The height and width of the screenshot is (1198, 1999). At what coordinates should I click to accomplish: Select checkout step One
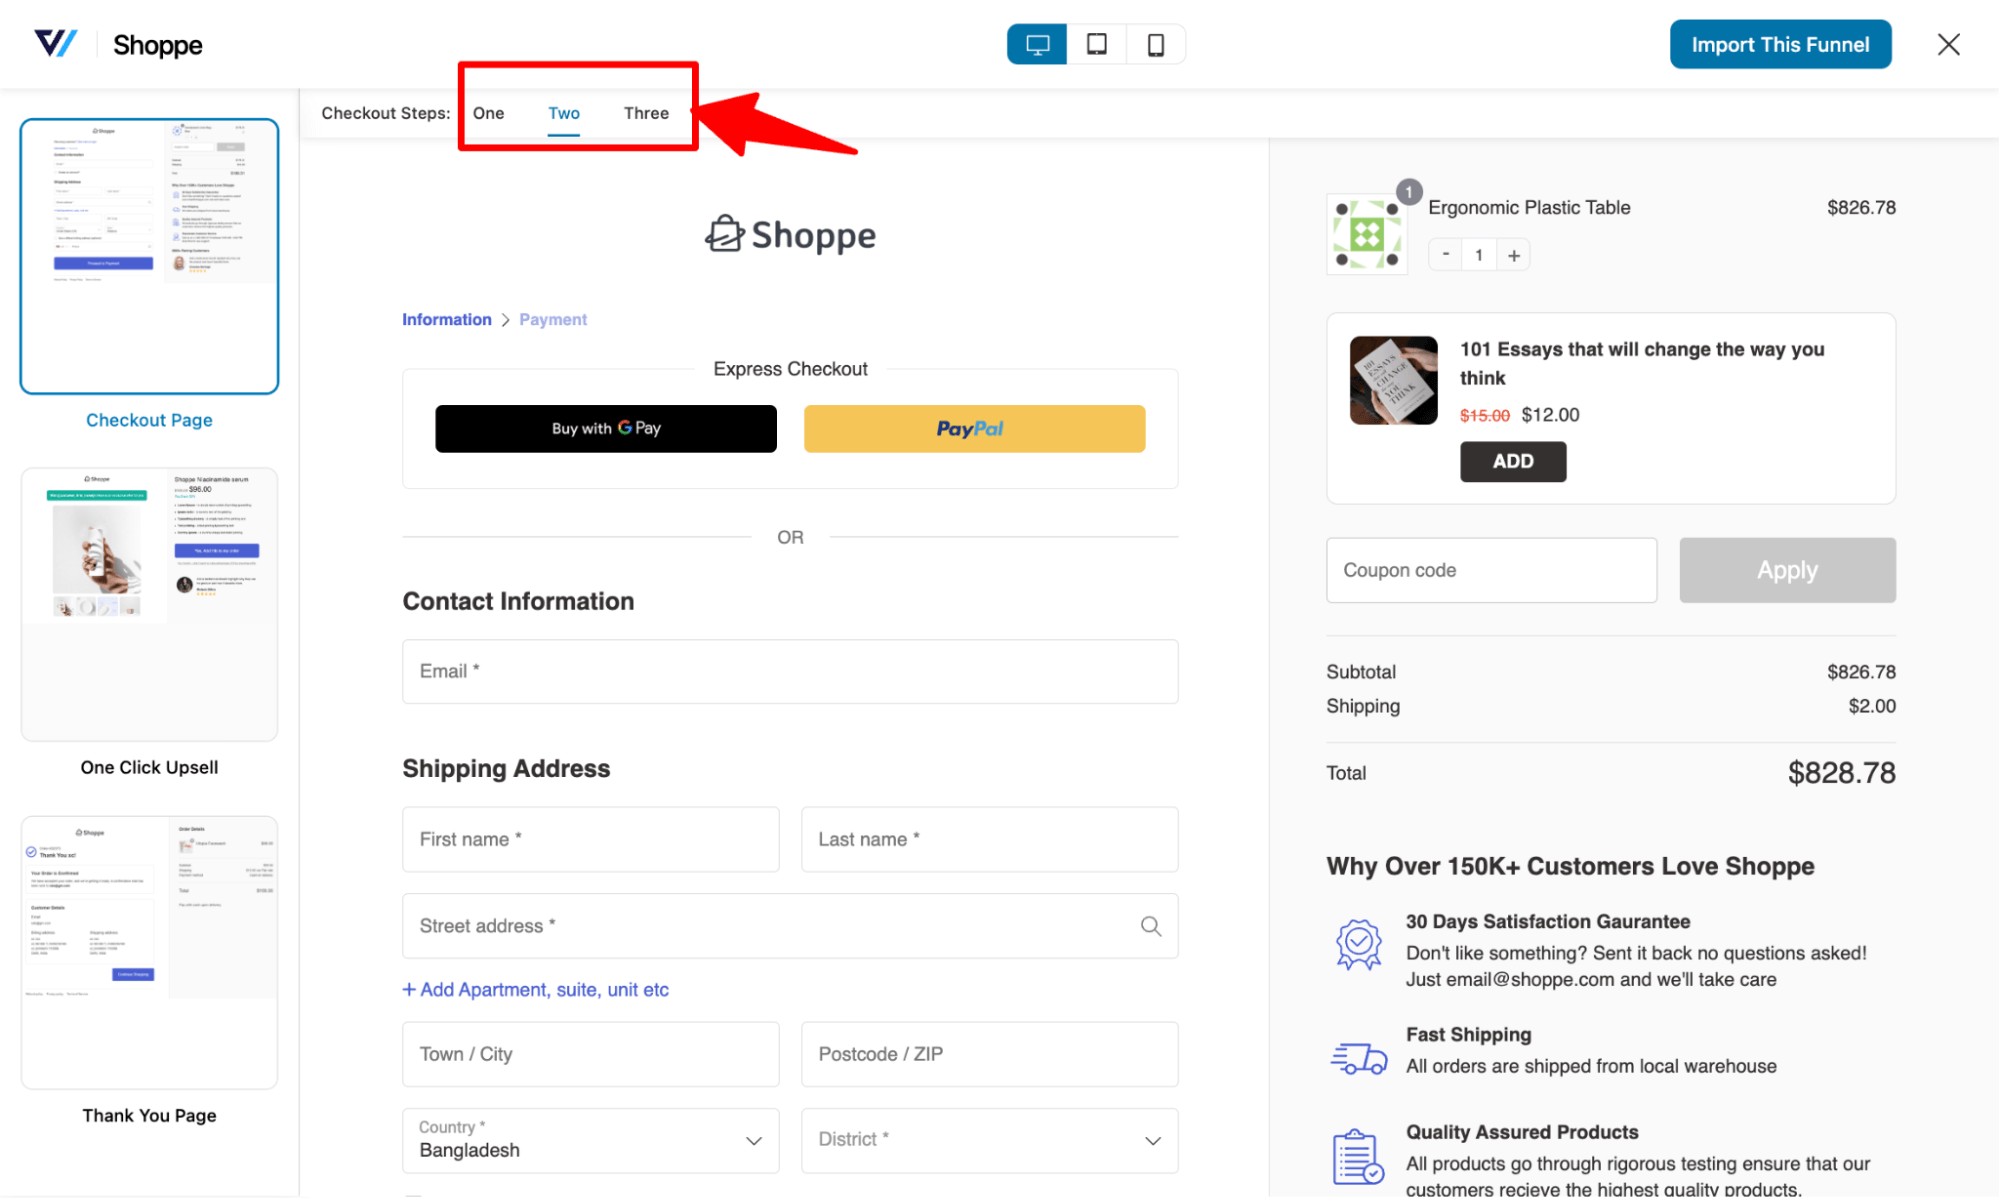[x=488, y=113]
